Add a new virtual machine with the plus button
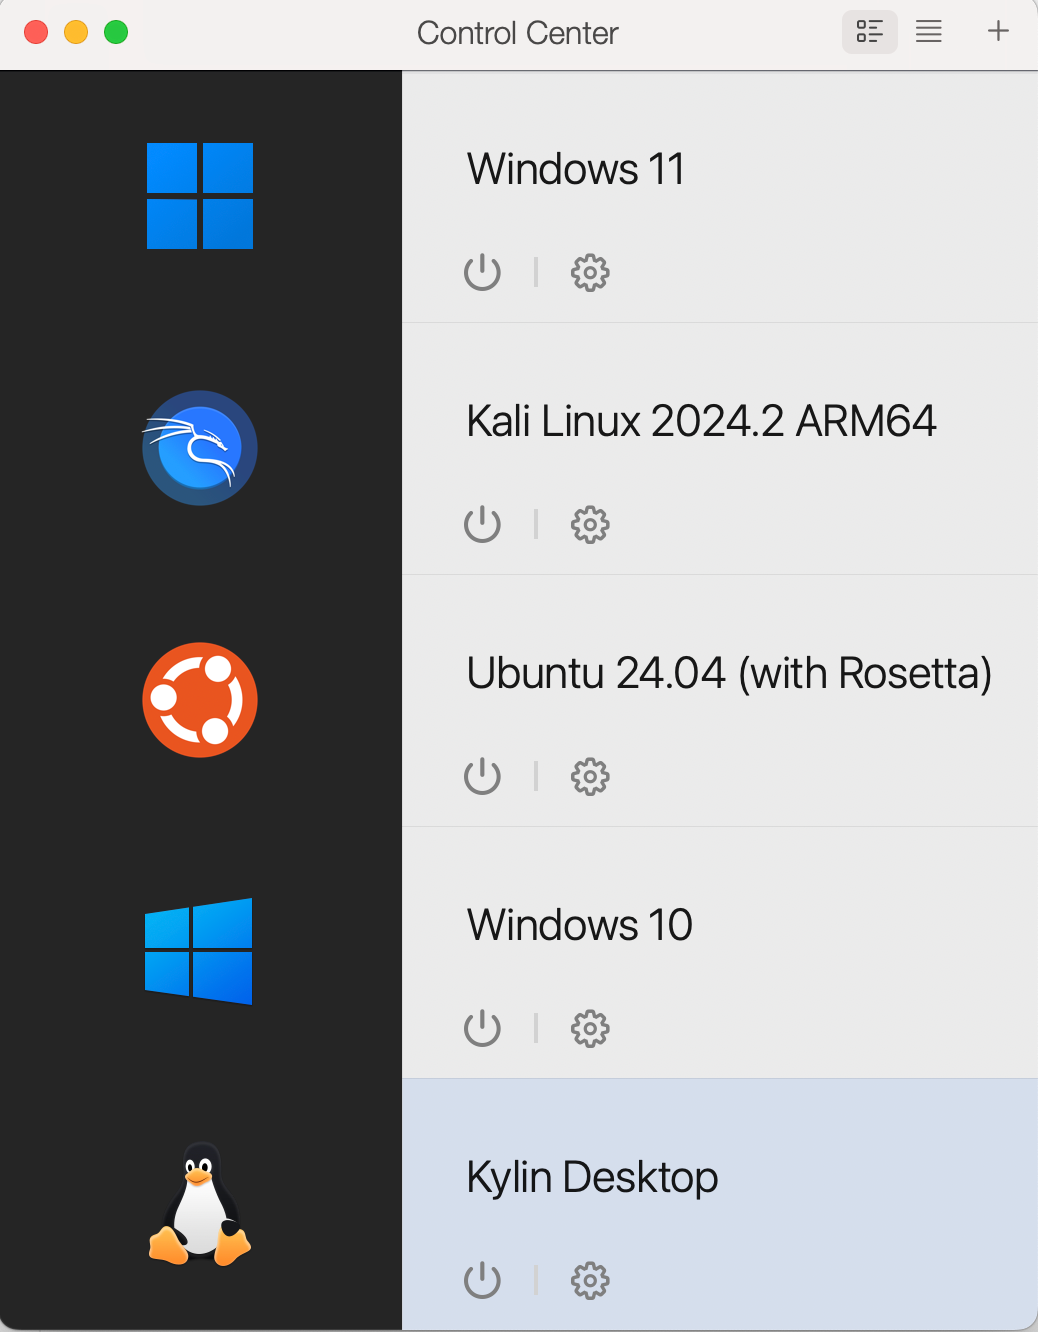Viewport: 1038px width, 1332px height. [x=998, y=31]
